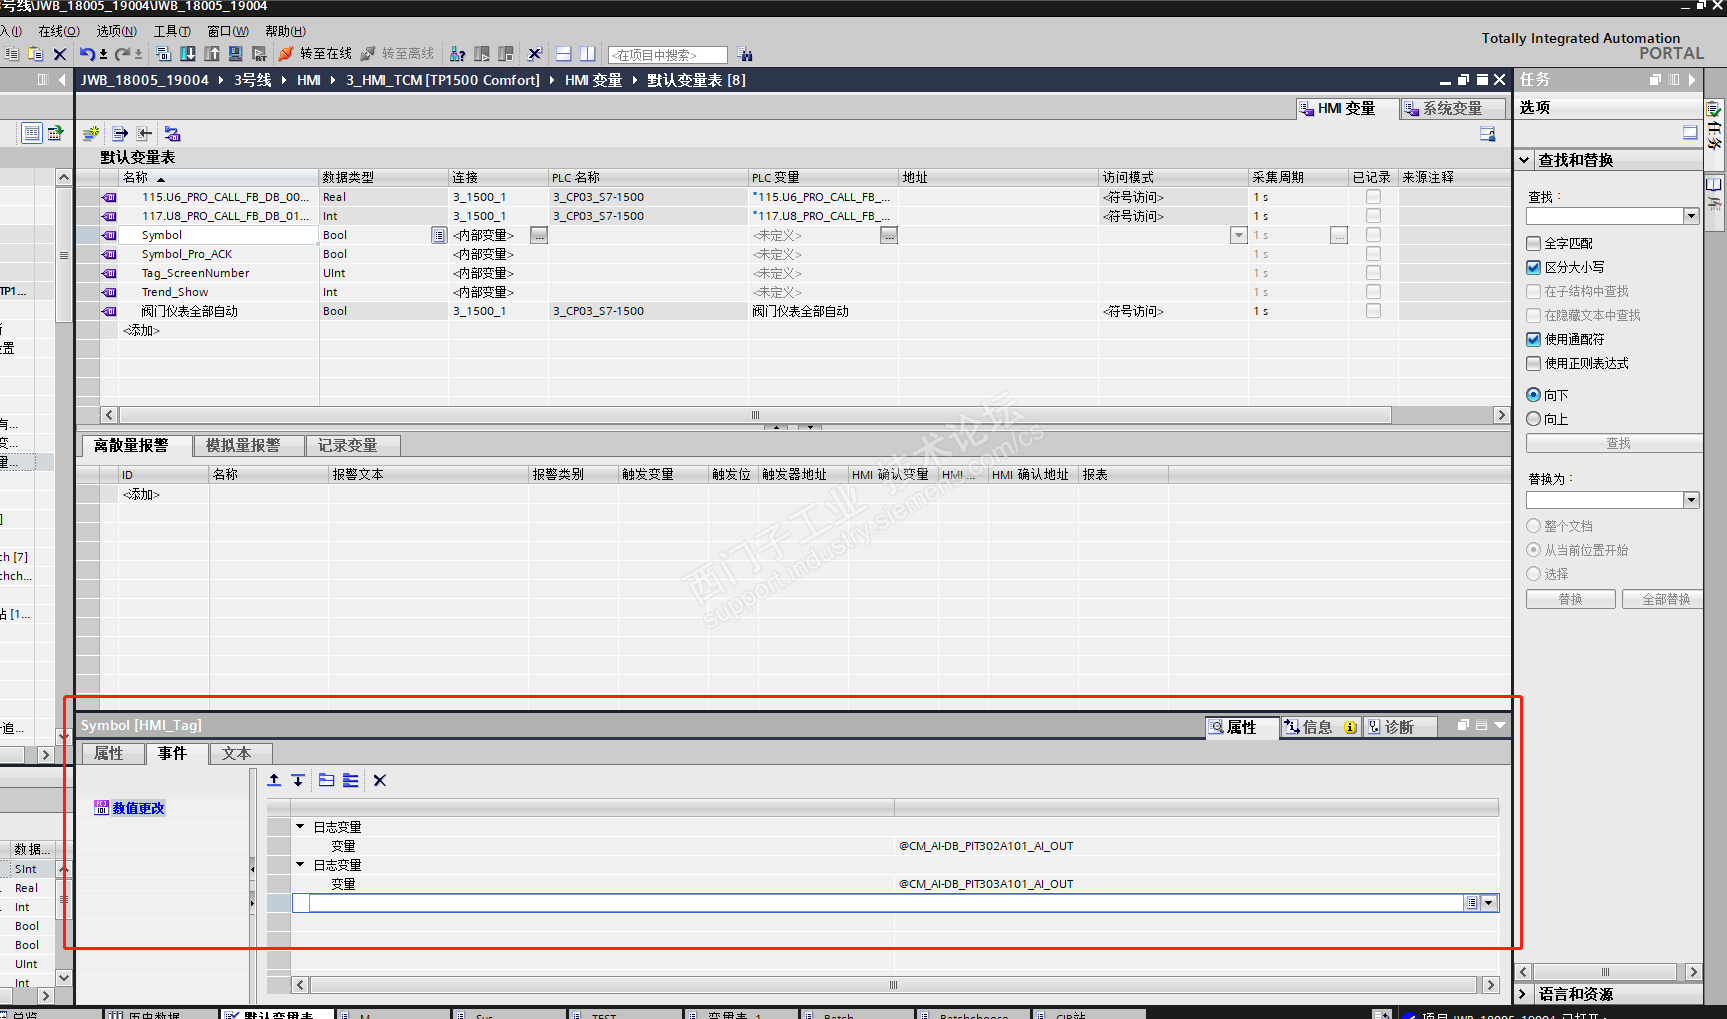
Task: Open the 工具(T) menu
Action: click(x=172, y=31)
